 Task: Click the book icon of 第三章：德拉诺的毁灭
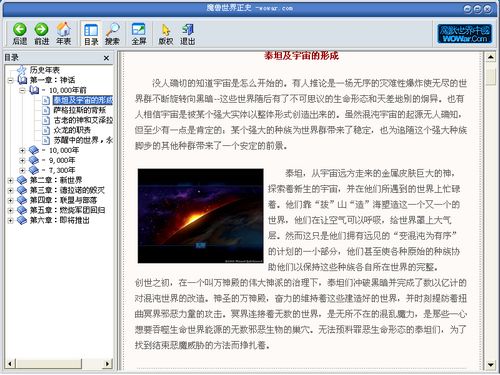pyautogui.click(x=22, y=190)
